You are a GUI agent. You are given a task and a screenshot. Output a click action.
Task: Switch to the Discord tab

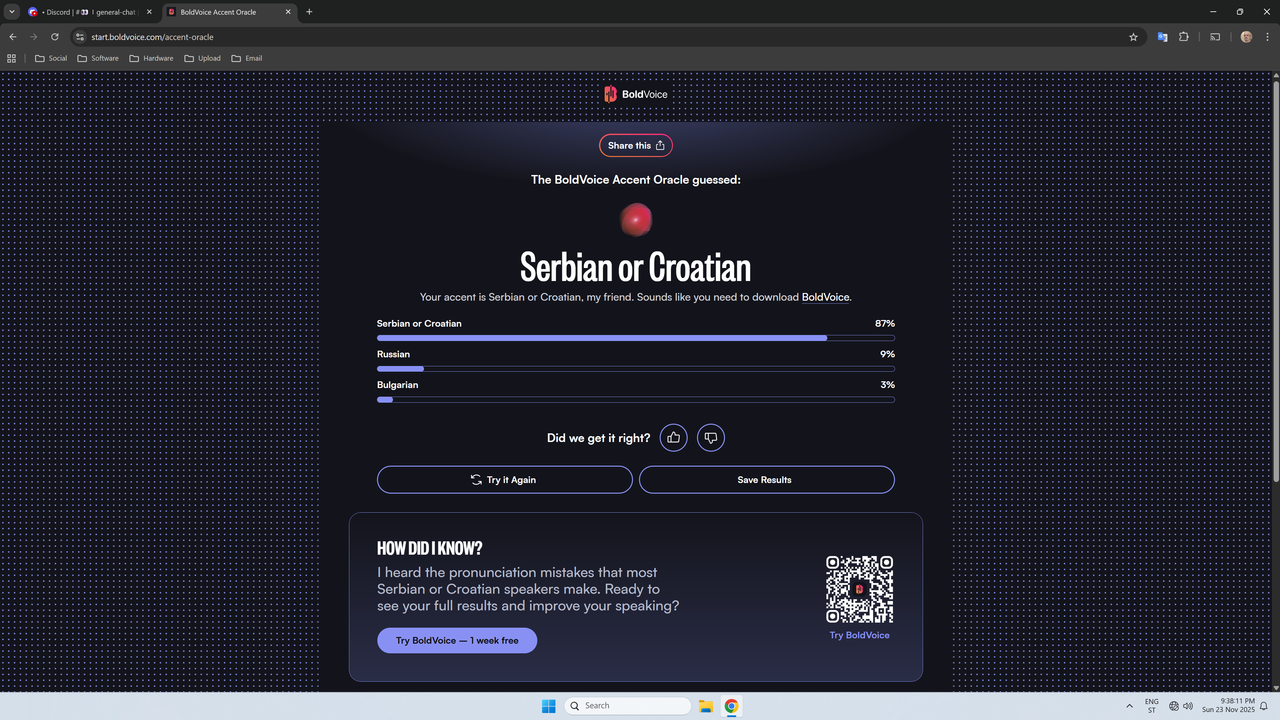click(90, 12)
